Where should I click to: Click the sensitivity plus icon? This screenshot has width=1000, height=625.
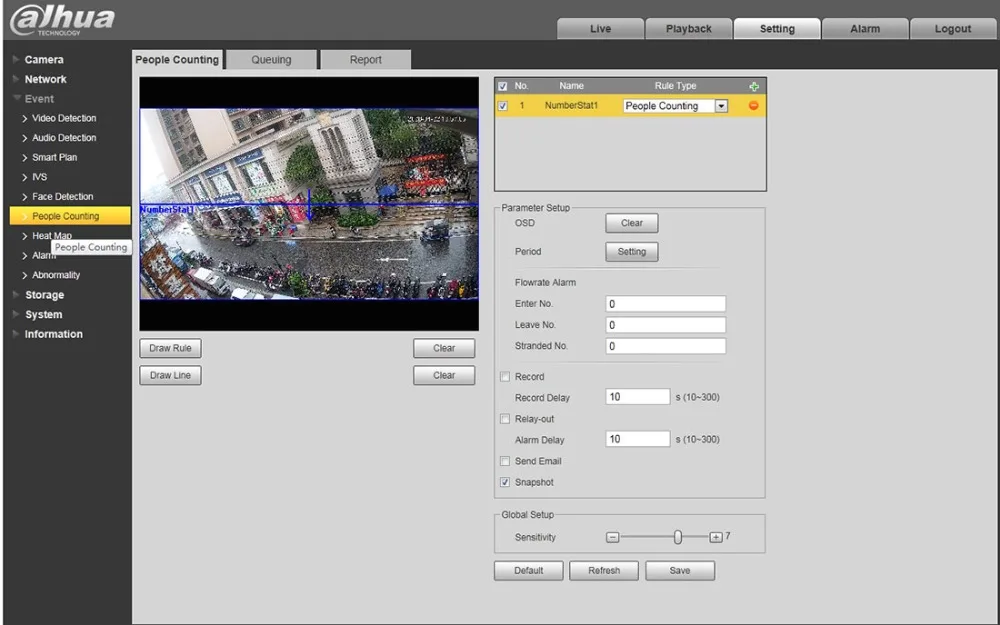point(716,538)
